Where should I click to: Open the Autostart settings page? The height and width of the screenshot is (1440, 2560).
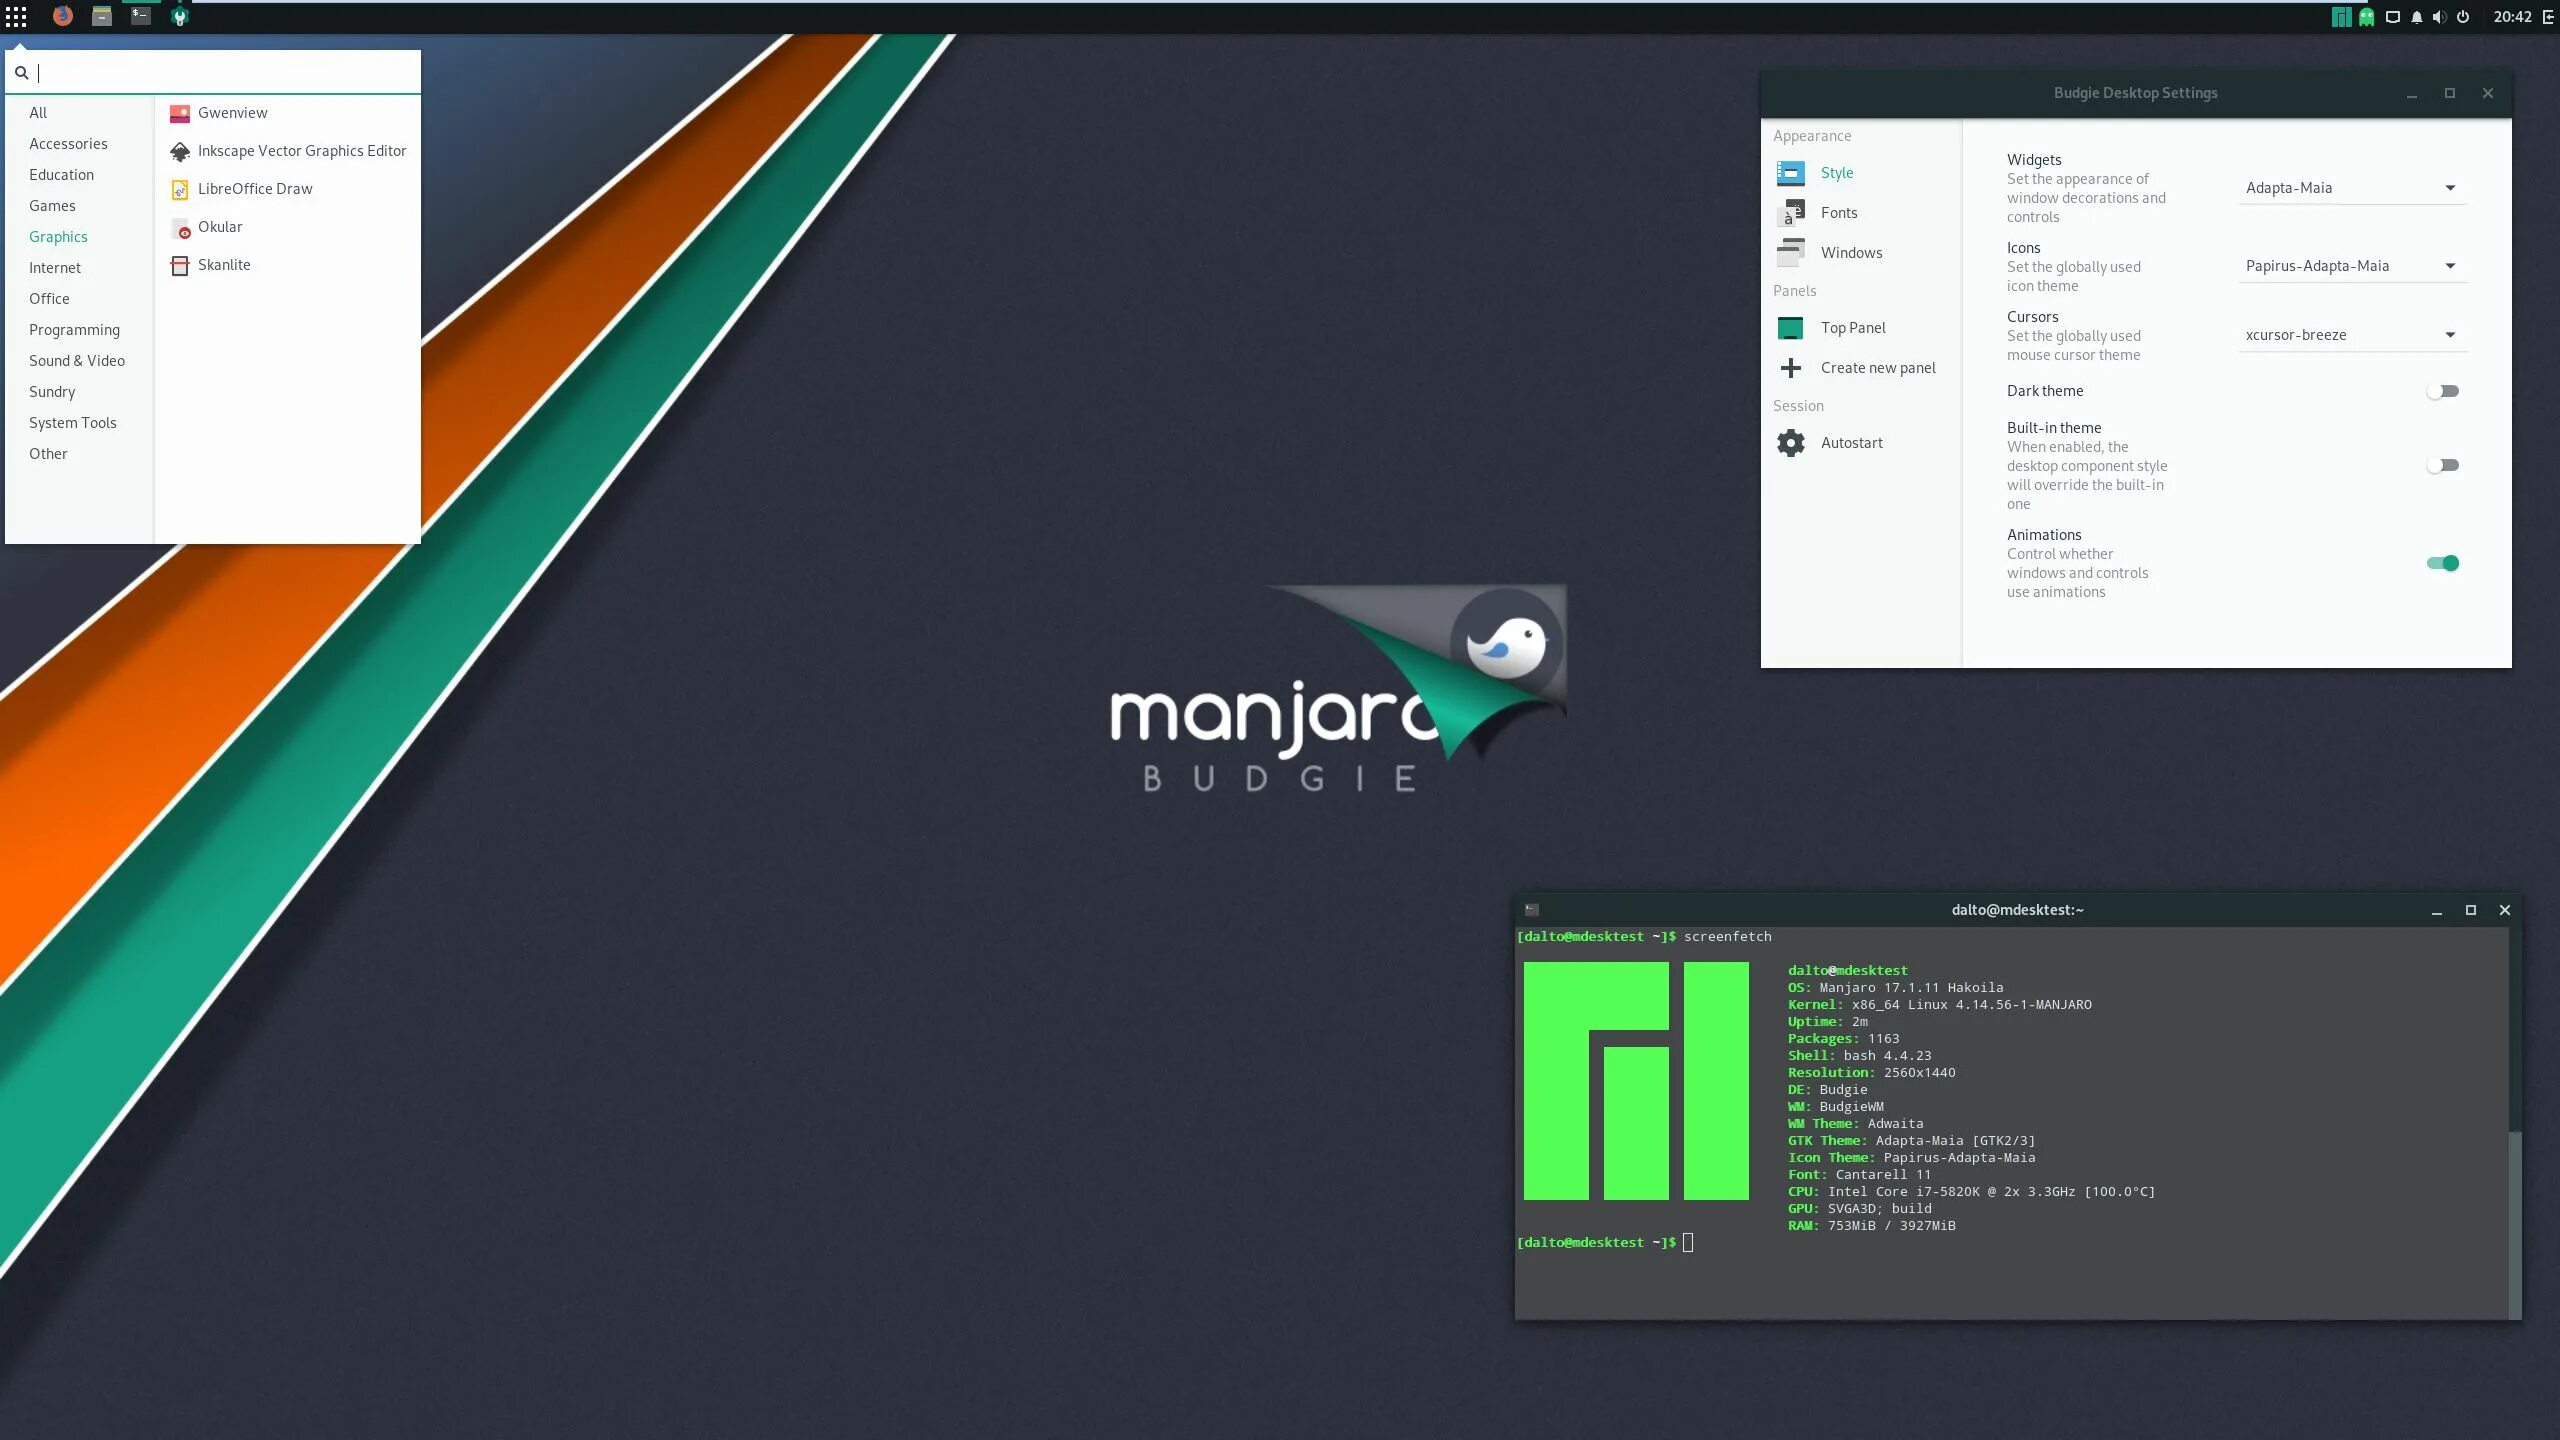[1861, 443]
